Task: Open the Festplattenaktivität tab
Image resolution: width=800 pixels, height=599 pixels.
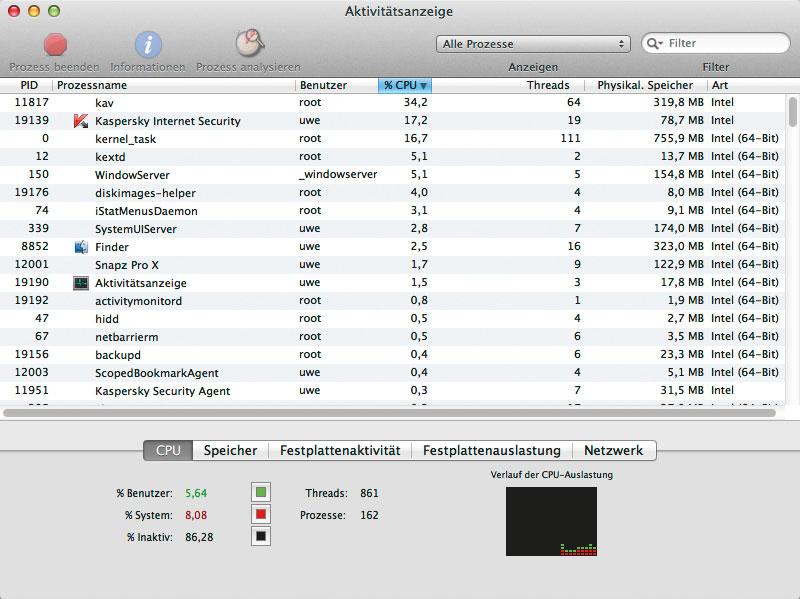Action: coord(340,451)
